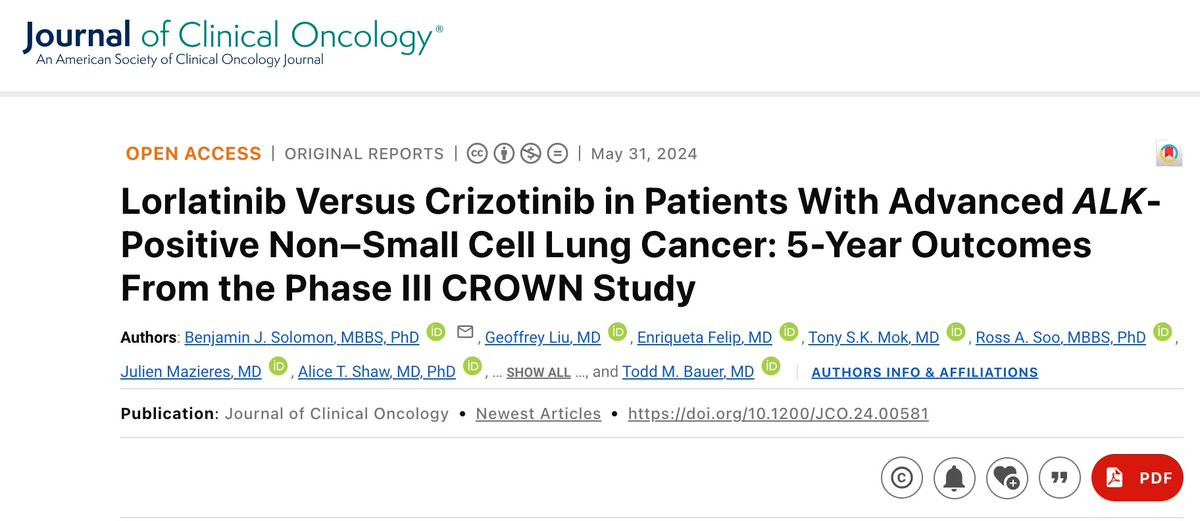Open the DOI link 10.1200/JCO.24.00581

click(778, 413)
